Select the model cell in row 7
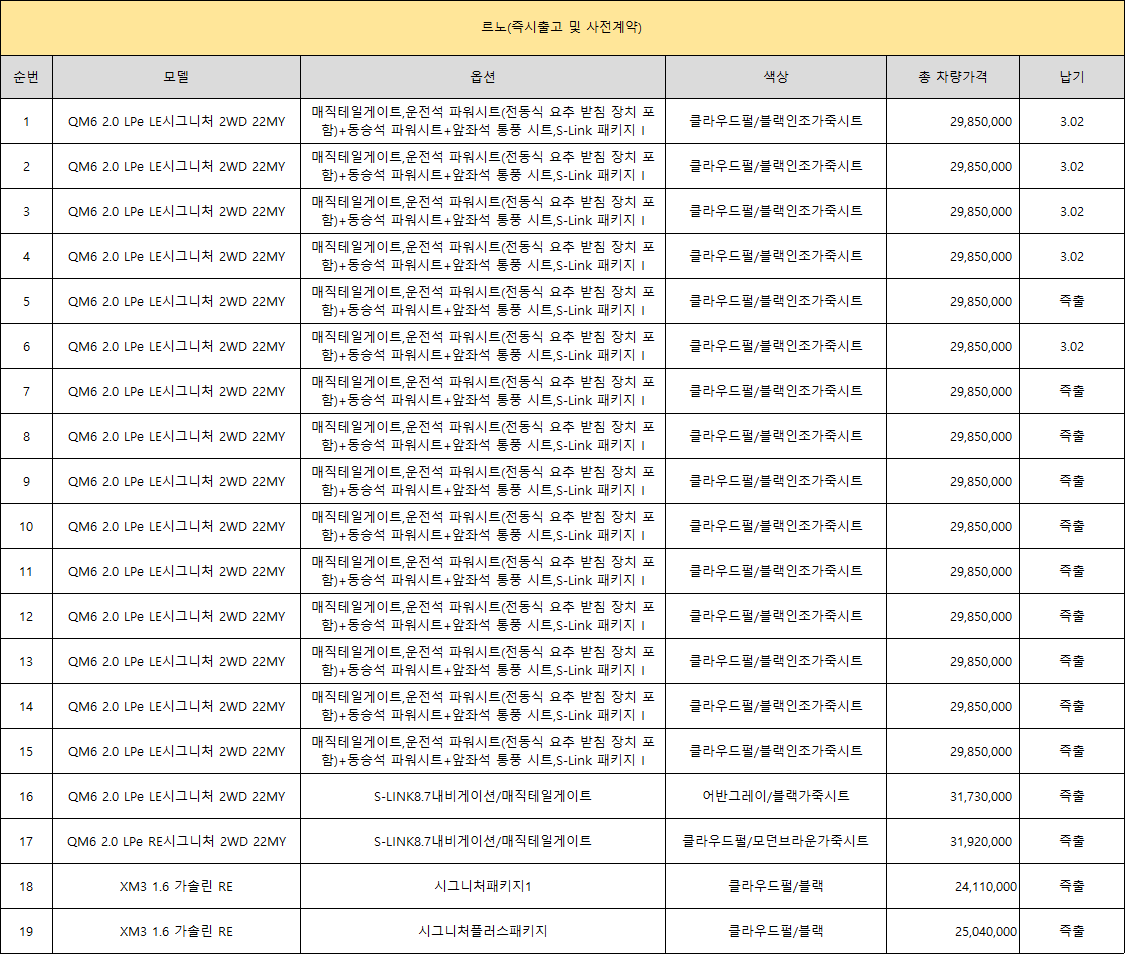This screenshot has height=954, width=1125. click(176, 392)
